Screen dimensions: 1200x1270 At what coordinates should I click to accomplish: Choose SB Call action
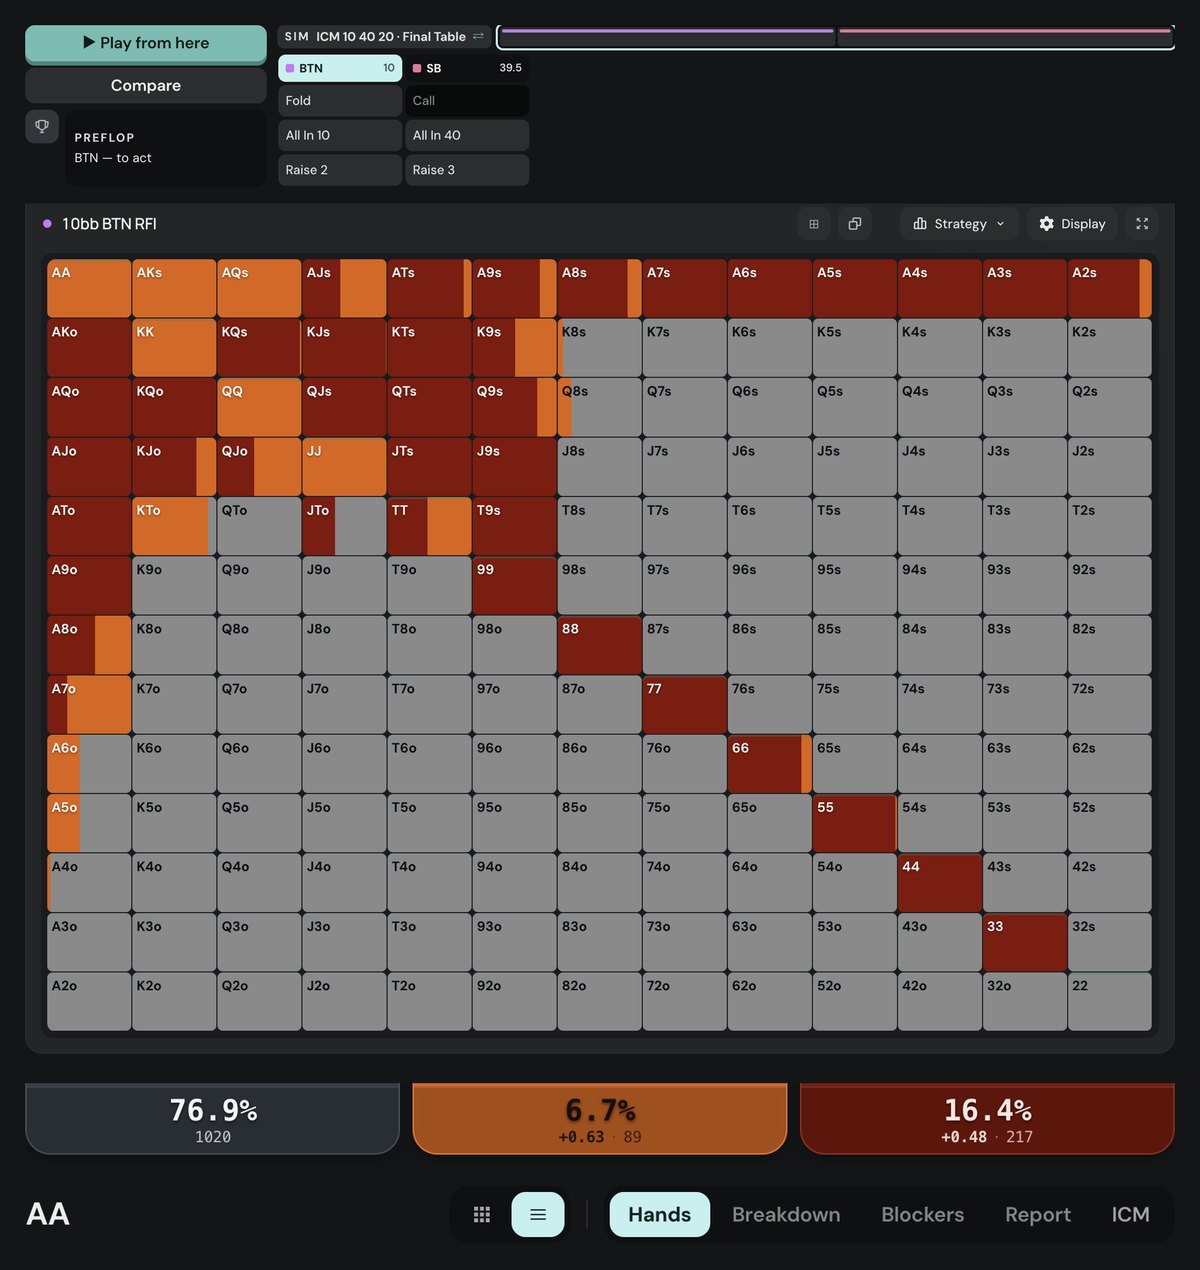click(x=467, y=101)
